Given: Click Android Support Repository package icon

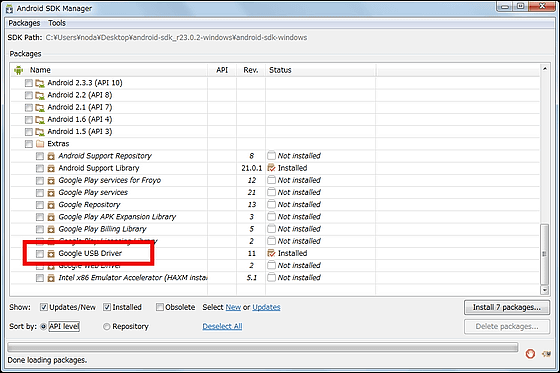Looking at the screenshot, I should (51, 156).
